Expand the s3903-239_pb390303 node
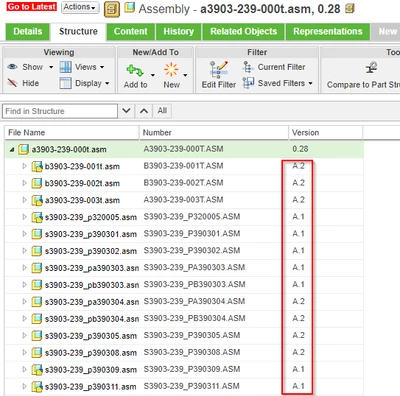 click(x=24, y=285)
